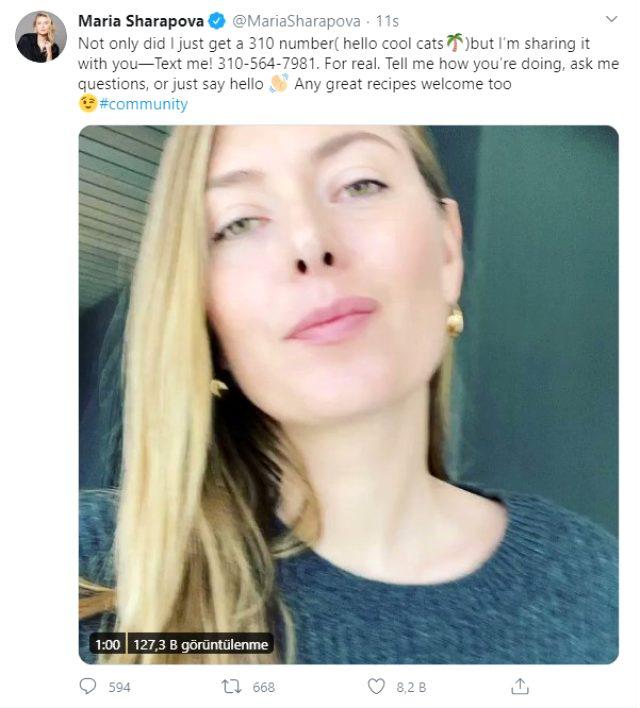Click the 127,3 B görüntülenme view count
Image resolution: width=640 pixels, height=708 pixels.
201,645
